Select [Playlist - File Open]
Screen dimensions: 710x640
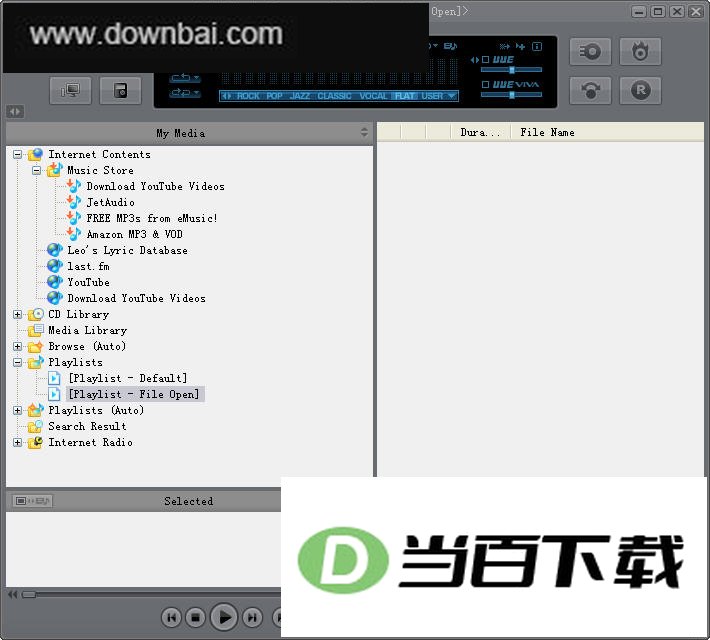[x=134, y=395]
